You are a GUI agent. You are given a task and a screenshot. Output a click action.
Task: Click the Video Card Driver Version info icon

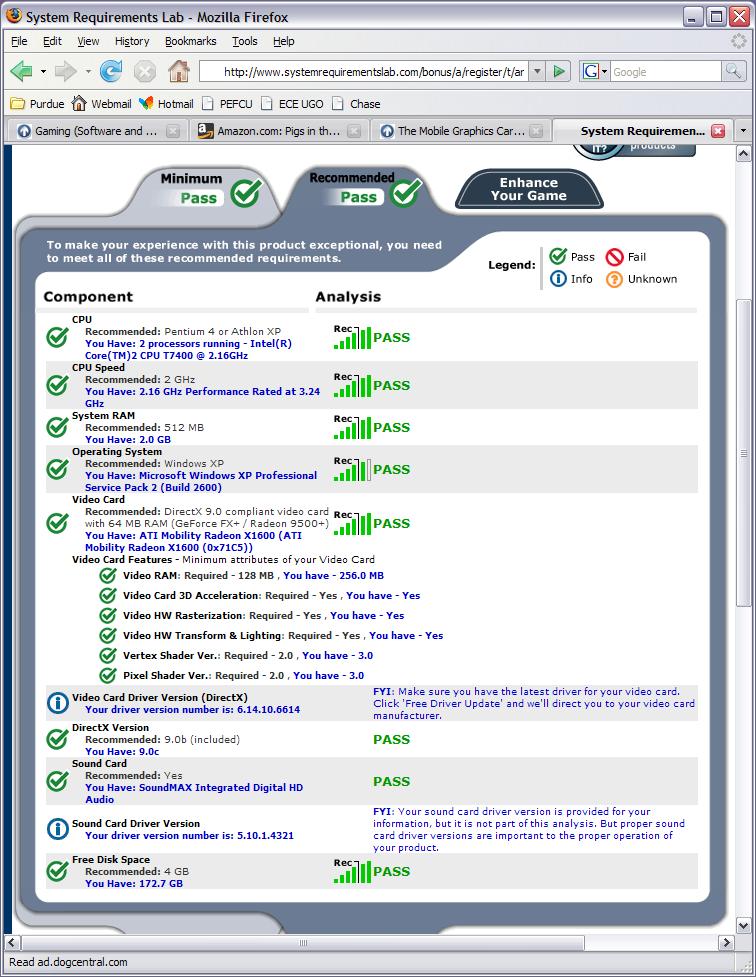58,703
